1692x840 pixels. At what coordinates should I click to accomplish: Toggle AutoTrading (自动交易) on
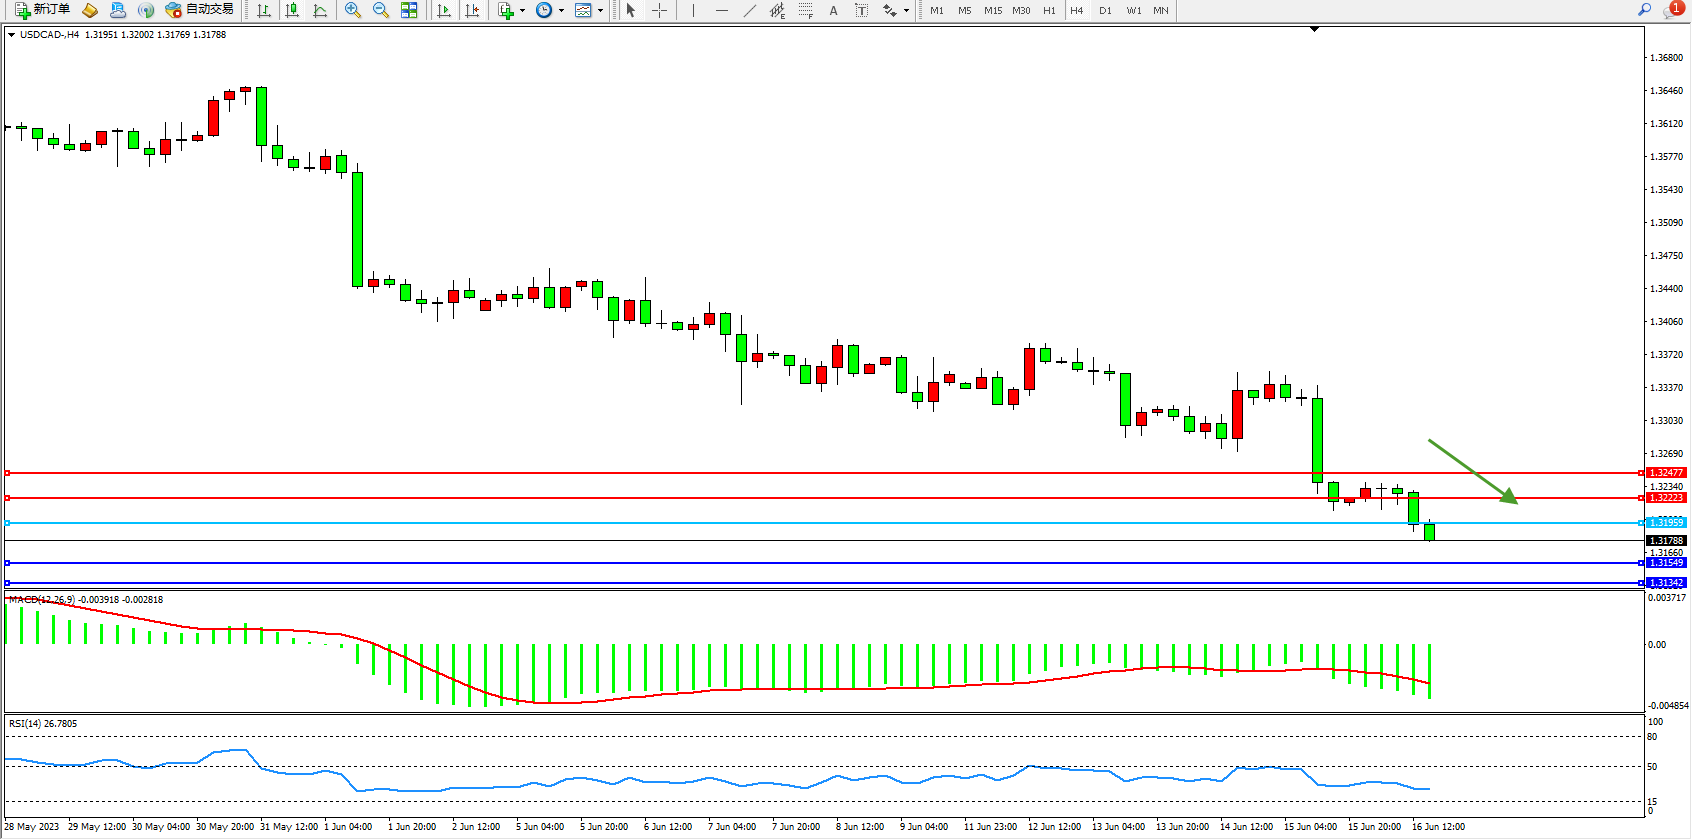[200, 10]
